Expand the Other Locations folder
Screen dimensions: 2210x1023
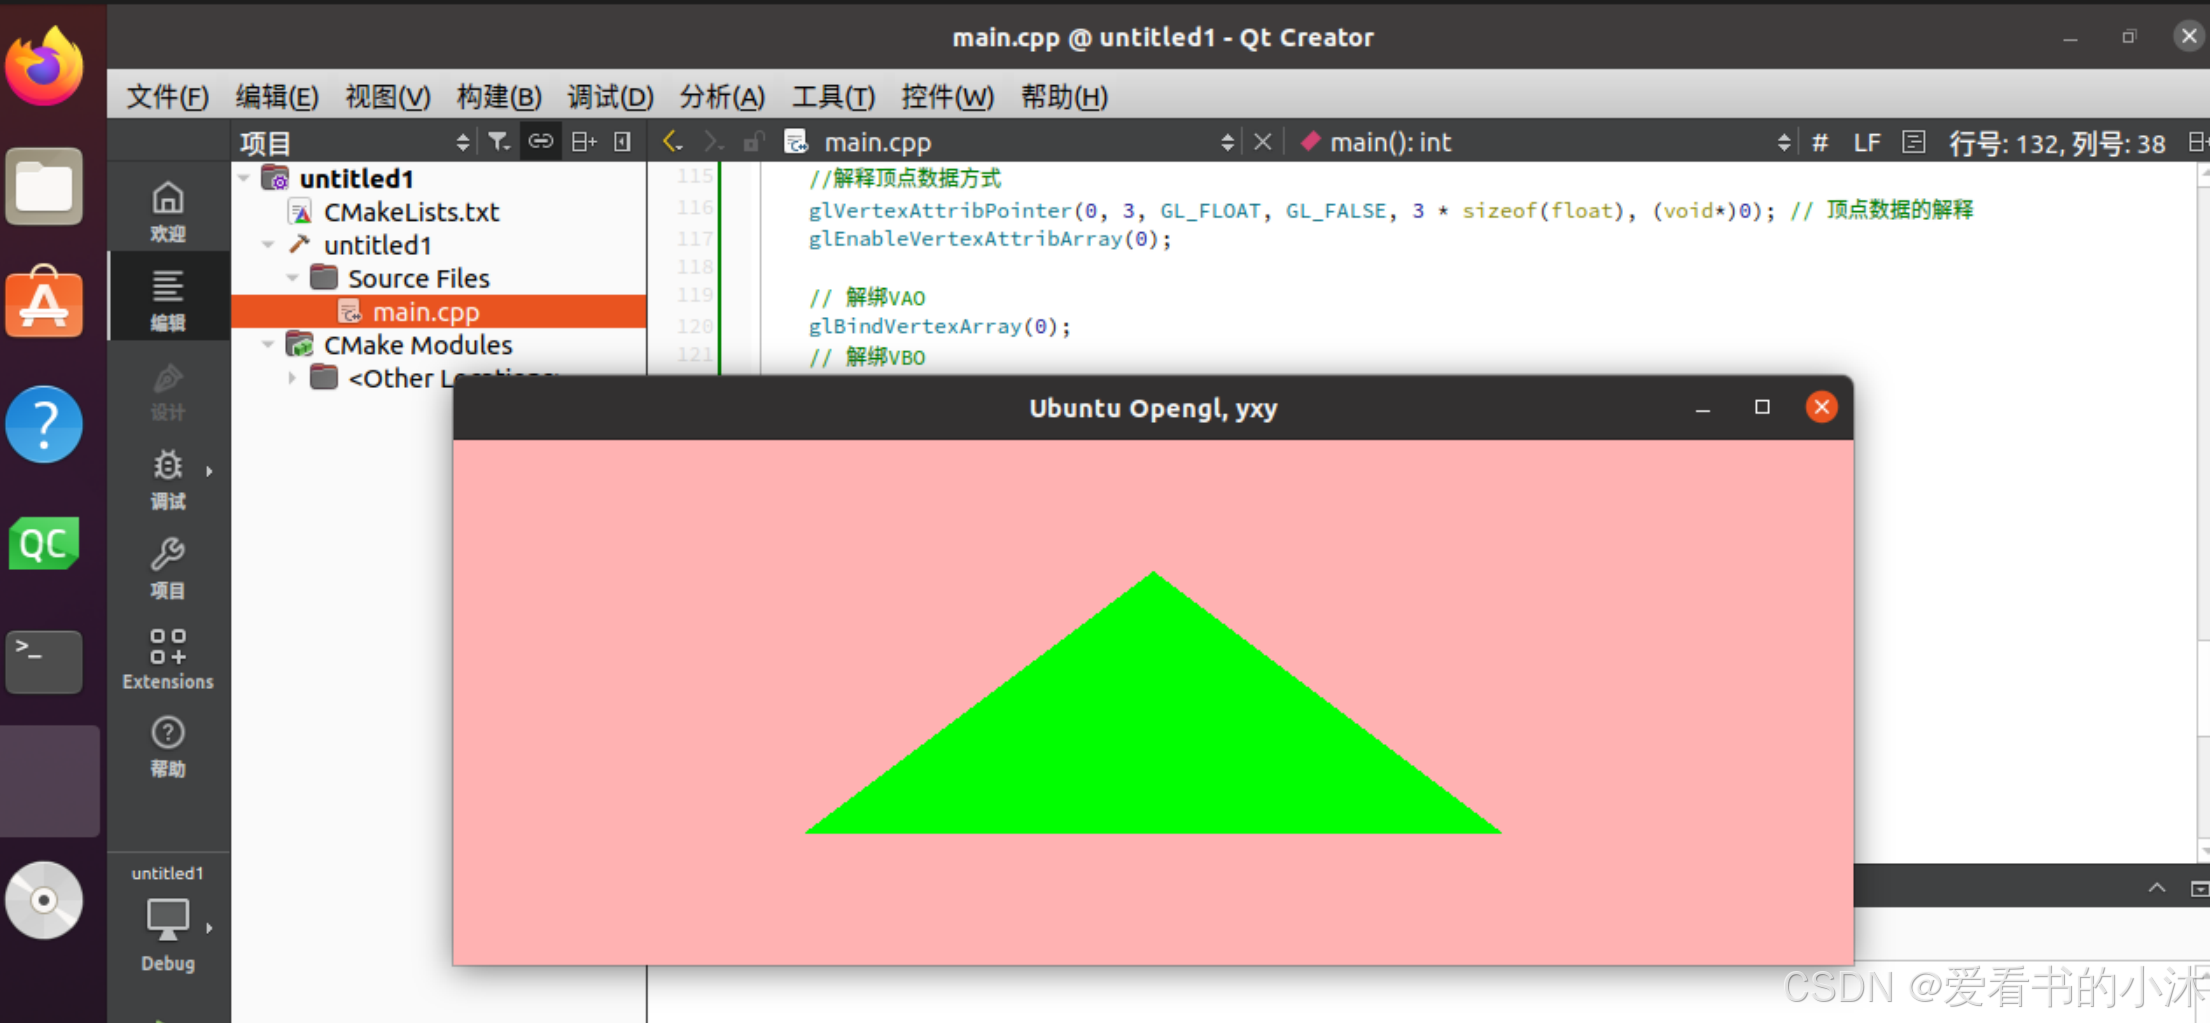[x=292, y=377]
